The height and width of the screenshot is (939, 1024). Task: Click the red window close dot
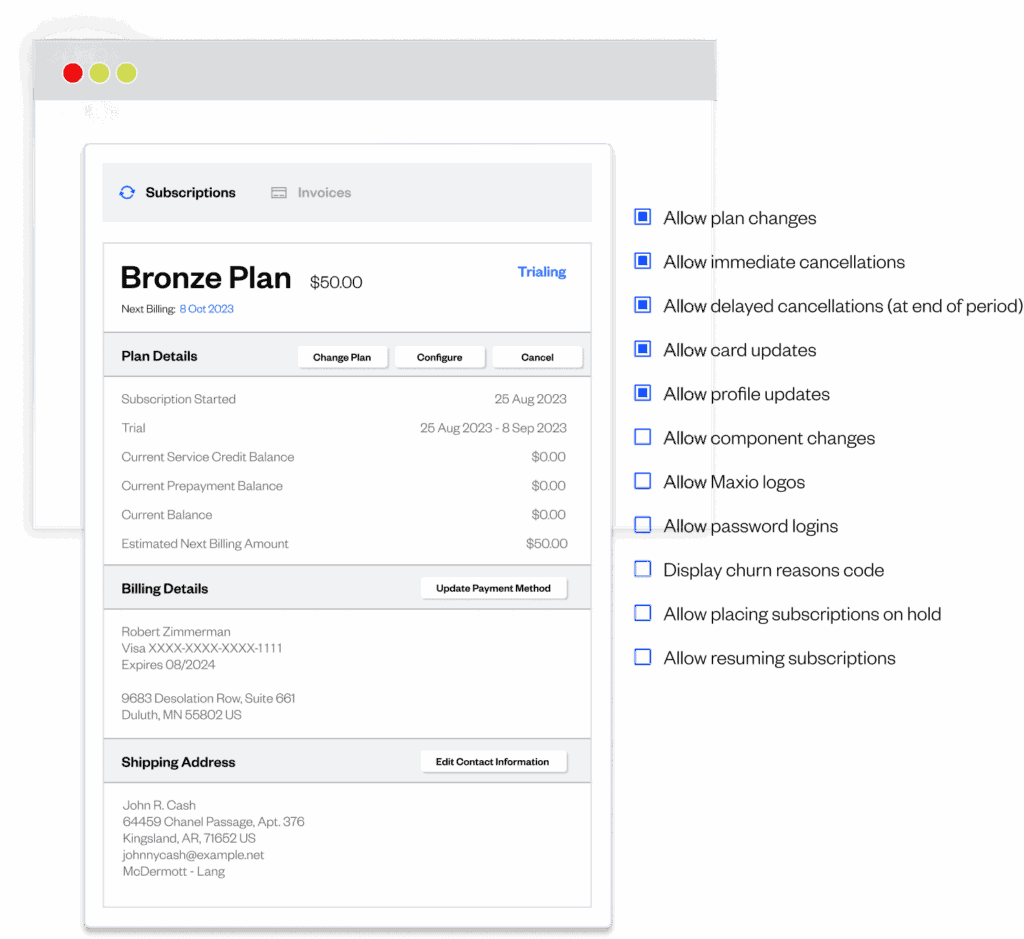tap(72, 73)
